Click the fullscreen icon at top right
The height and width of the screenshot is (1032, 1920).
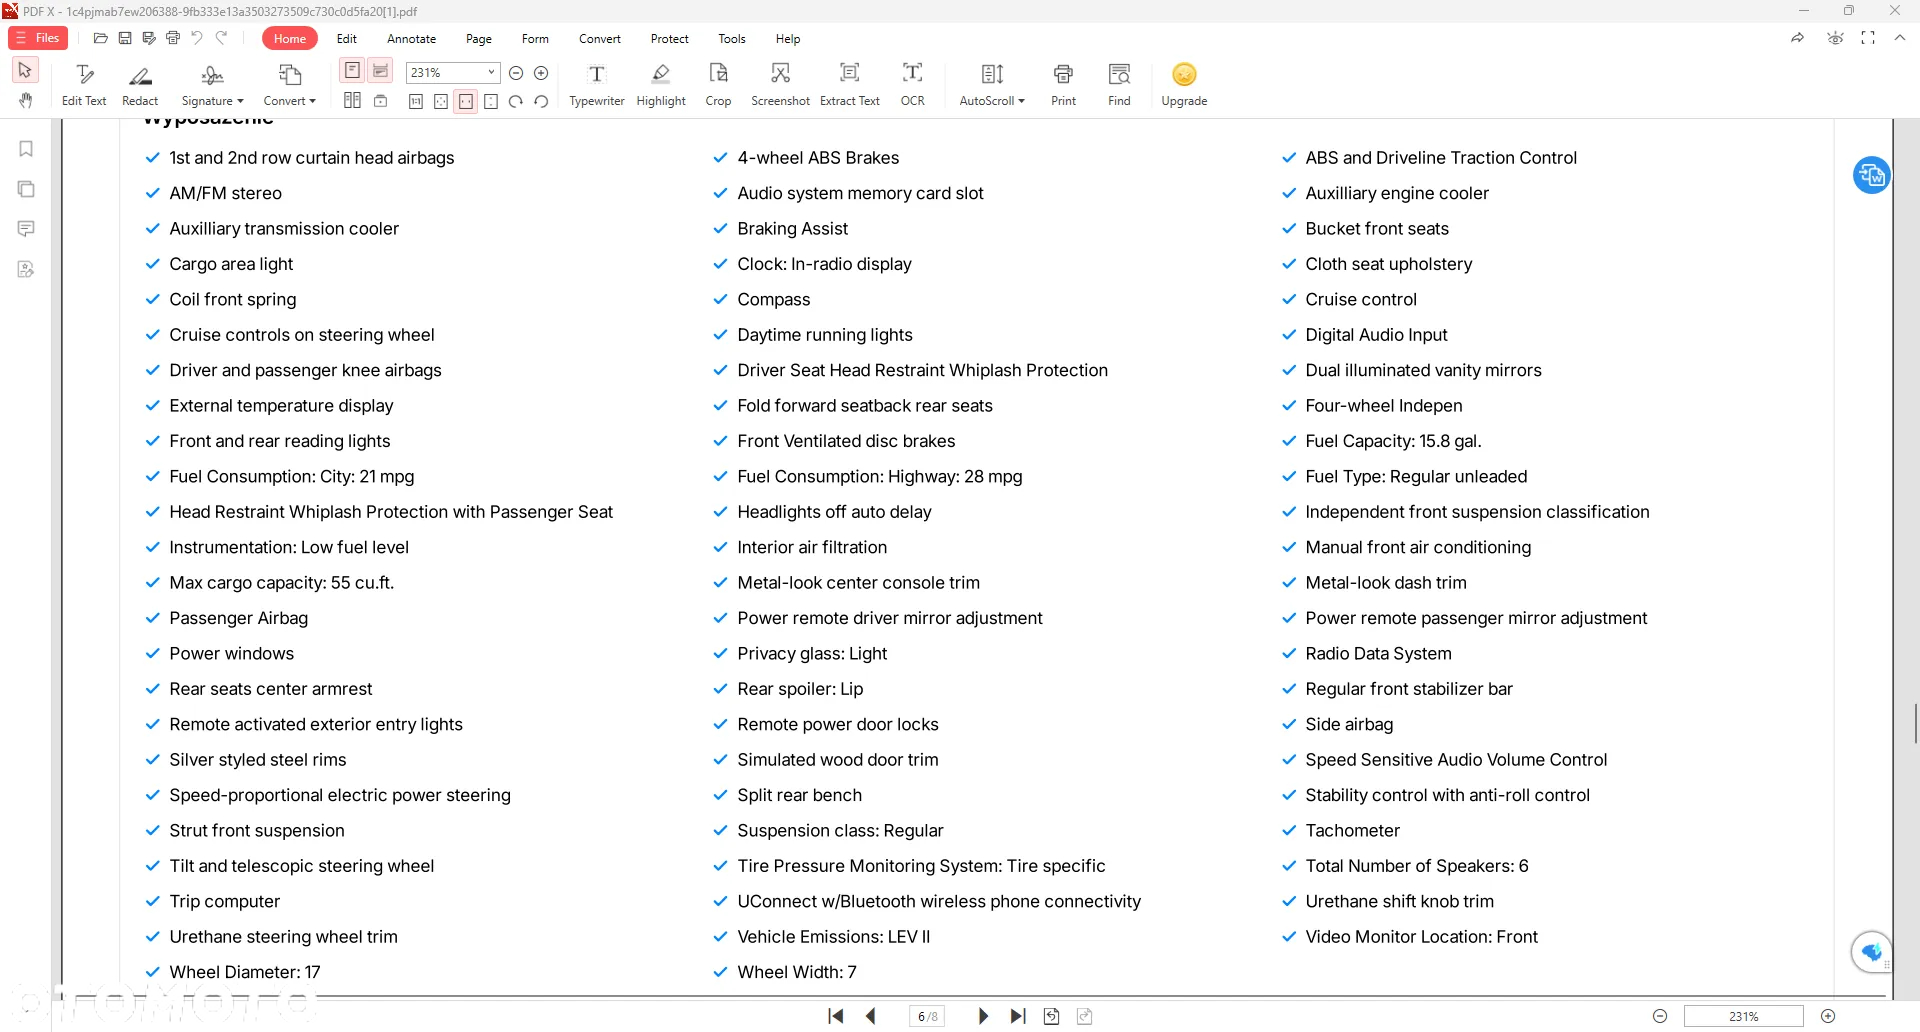tap(1867, 38)
